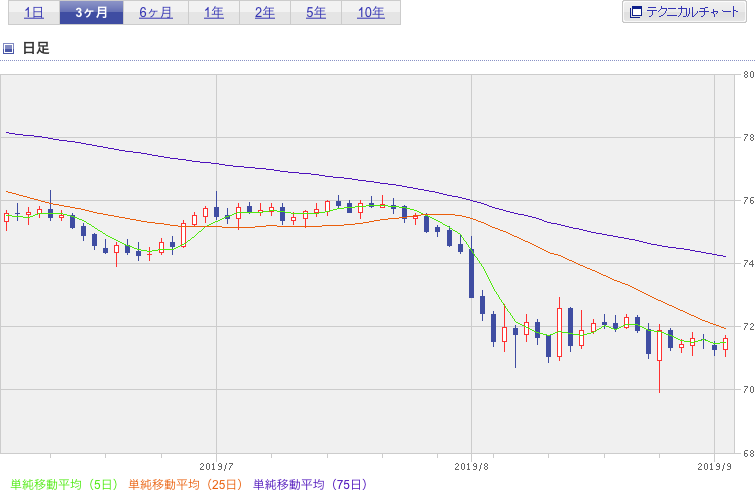This screenshot has height=493, width=755.
Task: Click the 72 price axis label
Action: pos(748,327)
